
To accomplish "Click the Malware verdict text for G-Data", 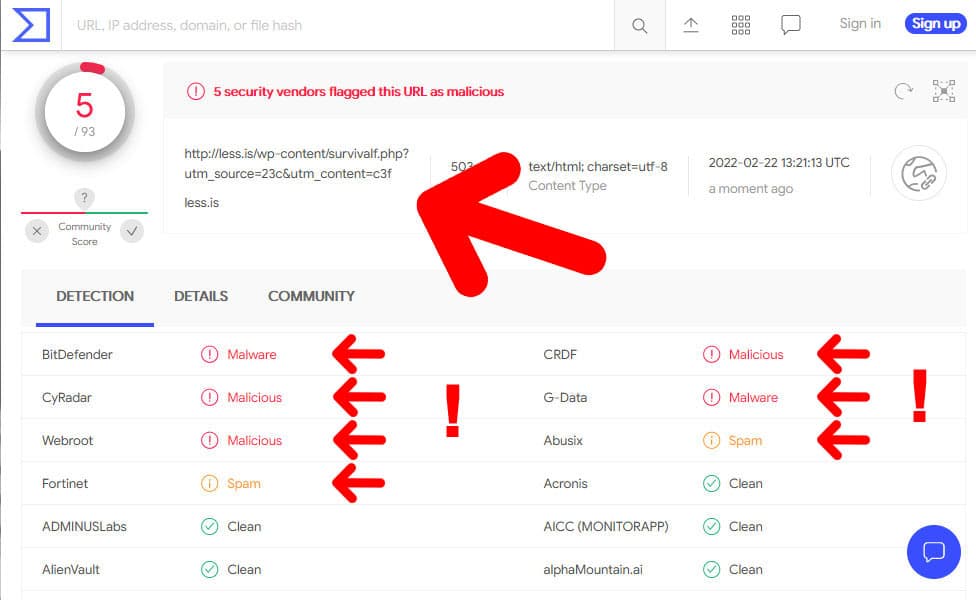I will [753, 397].
